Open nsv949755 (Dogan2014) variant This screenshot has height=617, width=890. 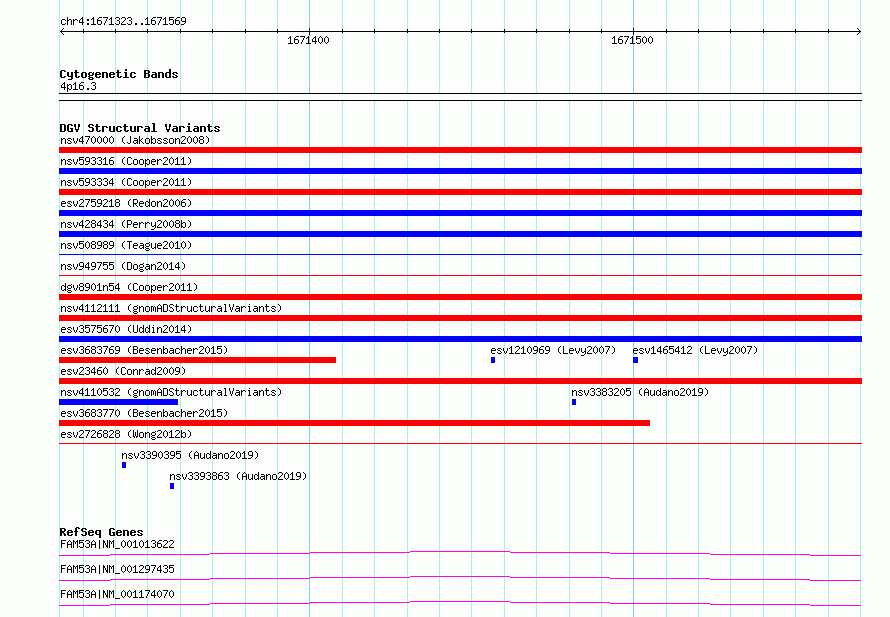pos(123,266)
